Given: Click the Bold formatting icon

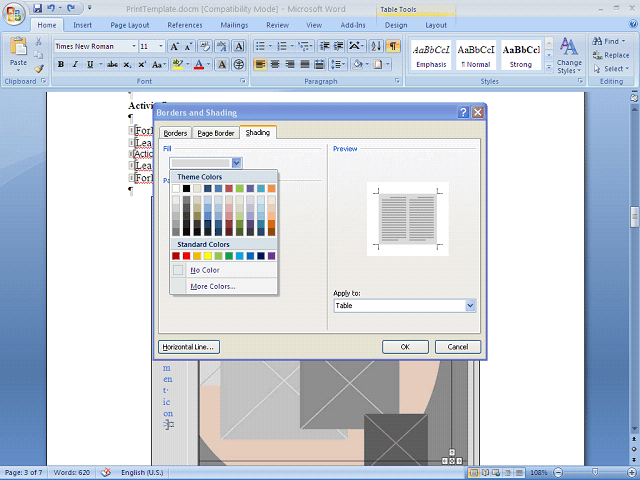Looking at the screenshot, I should click(x=61, y=64).
